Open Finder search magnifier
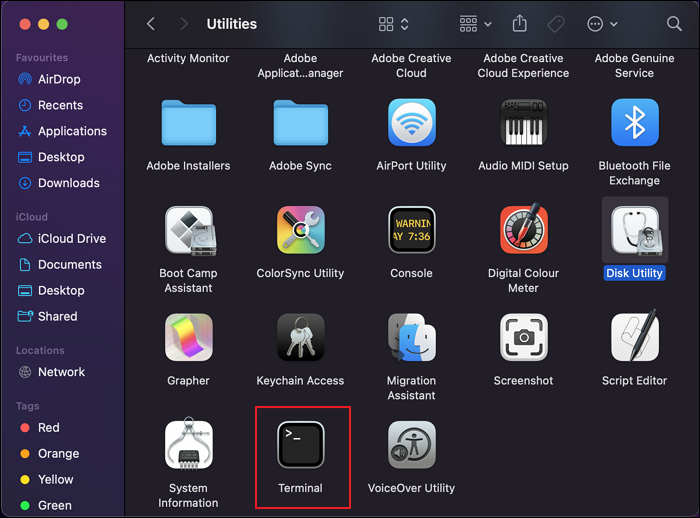Viewport: 700px width, 518px height. click(674, 24)
